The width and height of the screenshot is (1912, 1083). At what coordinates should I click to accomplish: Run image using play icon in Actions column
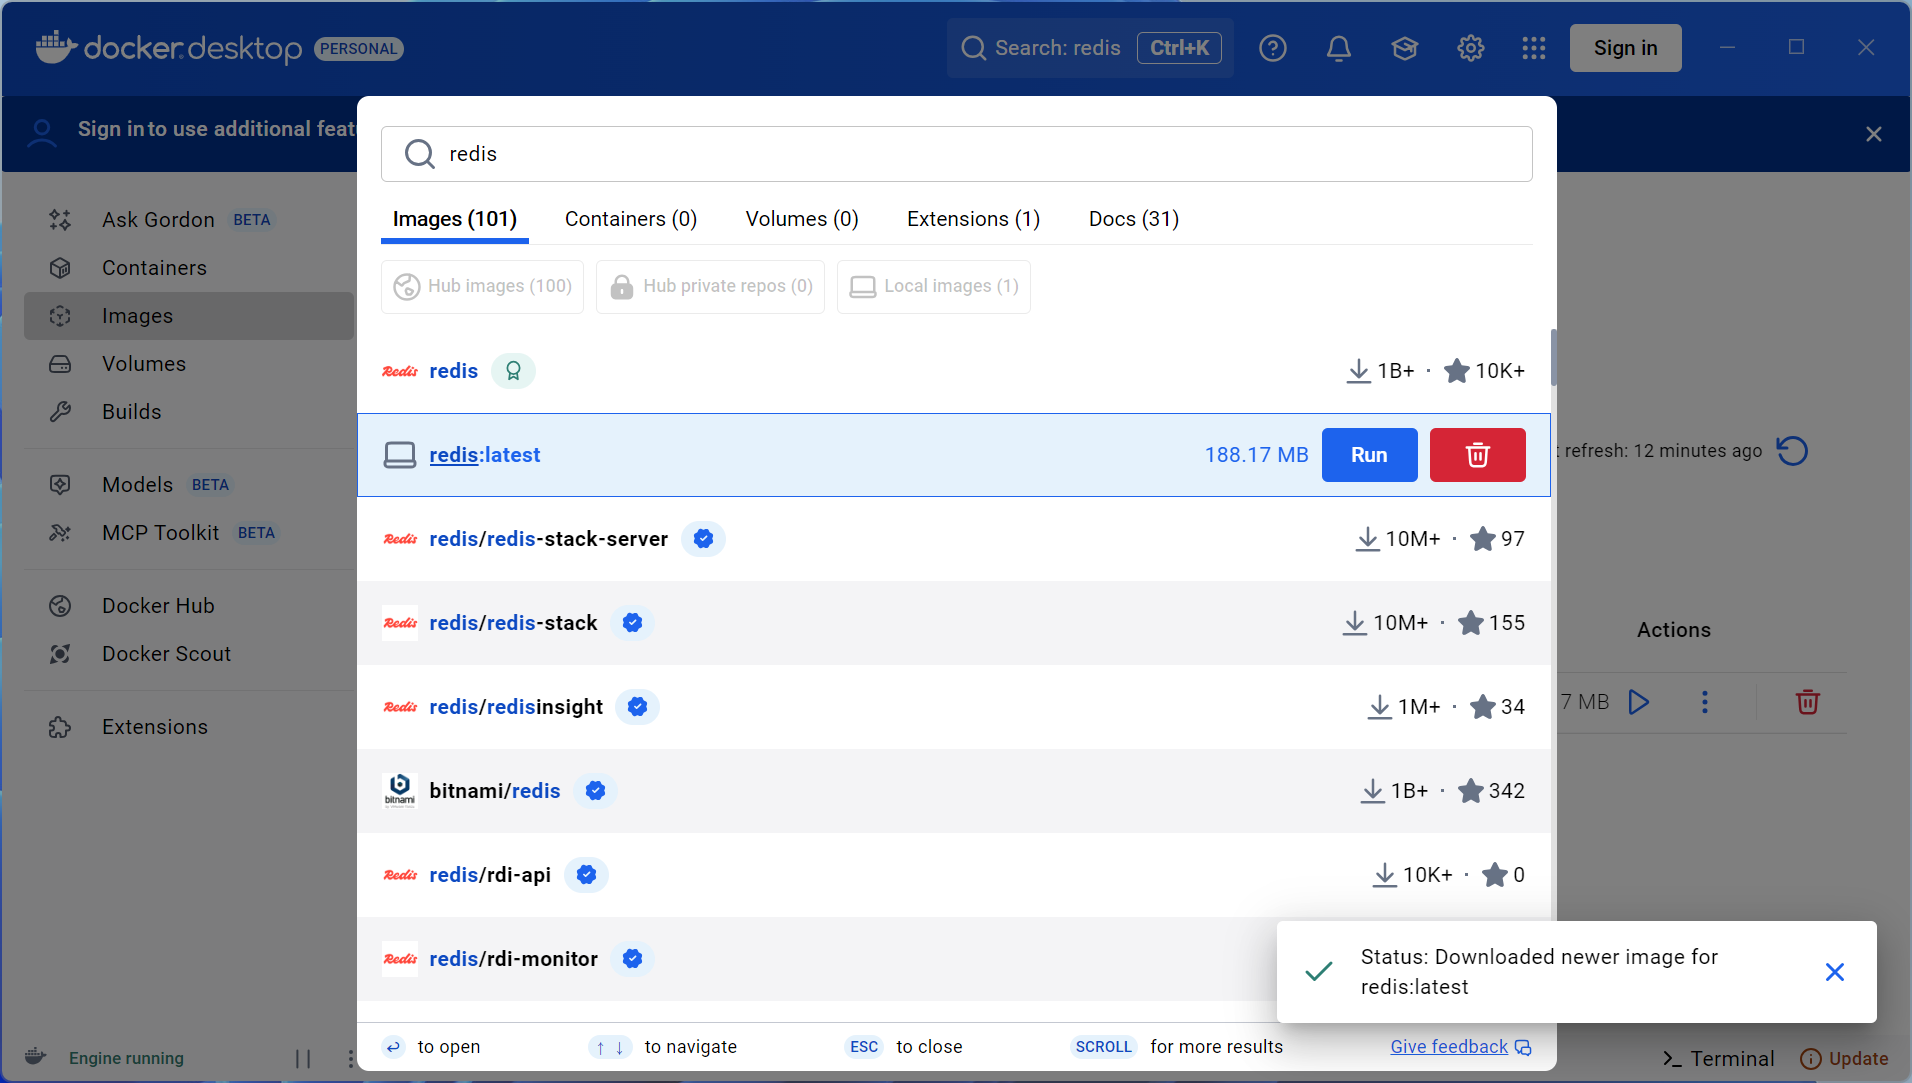[1639, 702]
